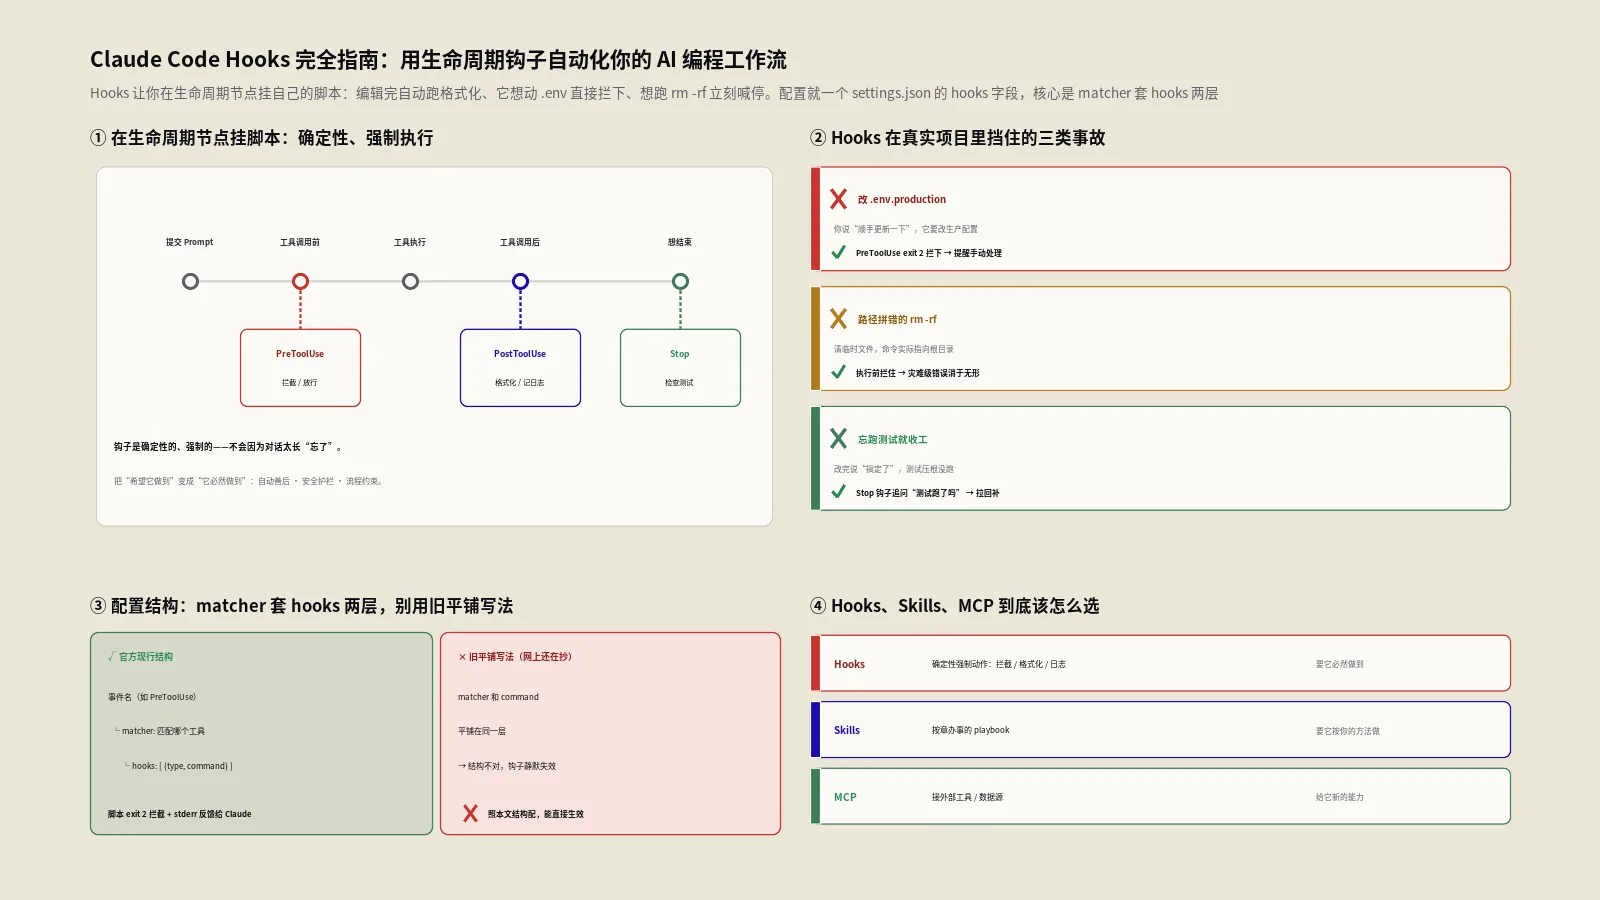Click the main title Claude Code Hooks 完全指南

coord(438,60)
